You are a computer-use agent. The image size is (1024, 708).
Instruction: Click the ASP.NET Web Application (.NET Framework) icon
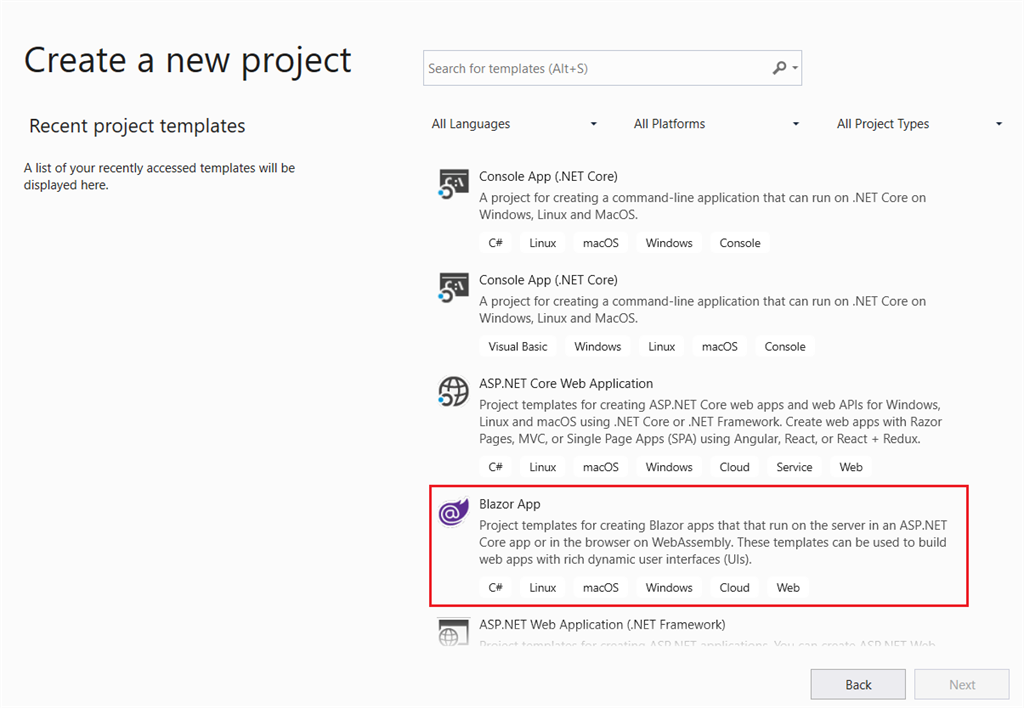454,632
